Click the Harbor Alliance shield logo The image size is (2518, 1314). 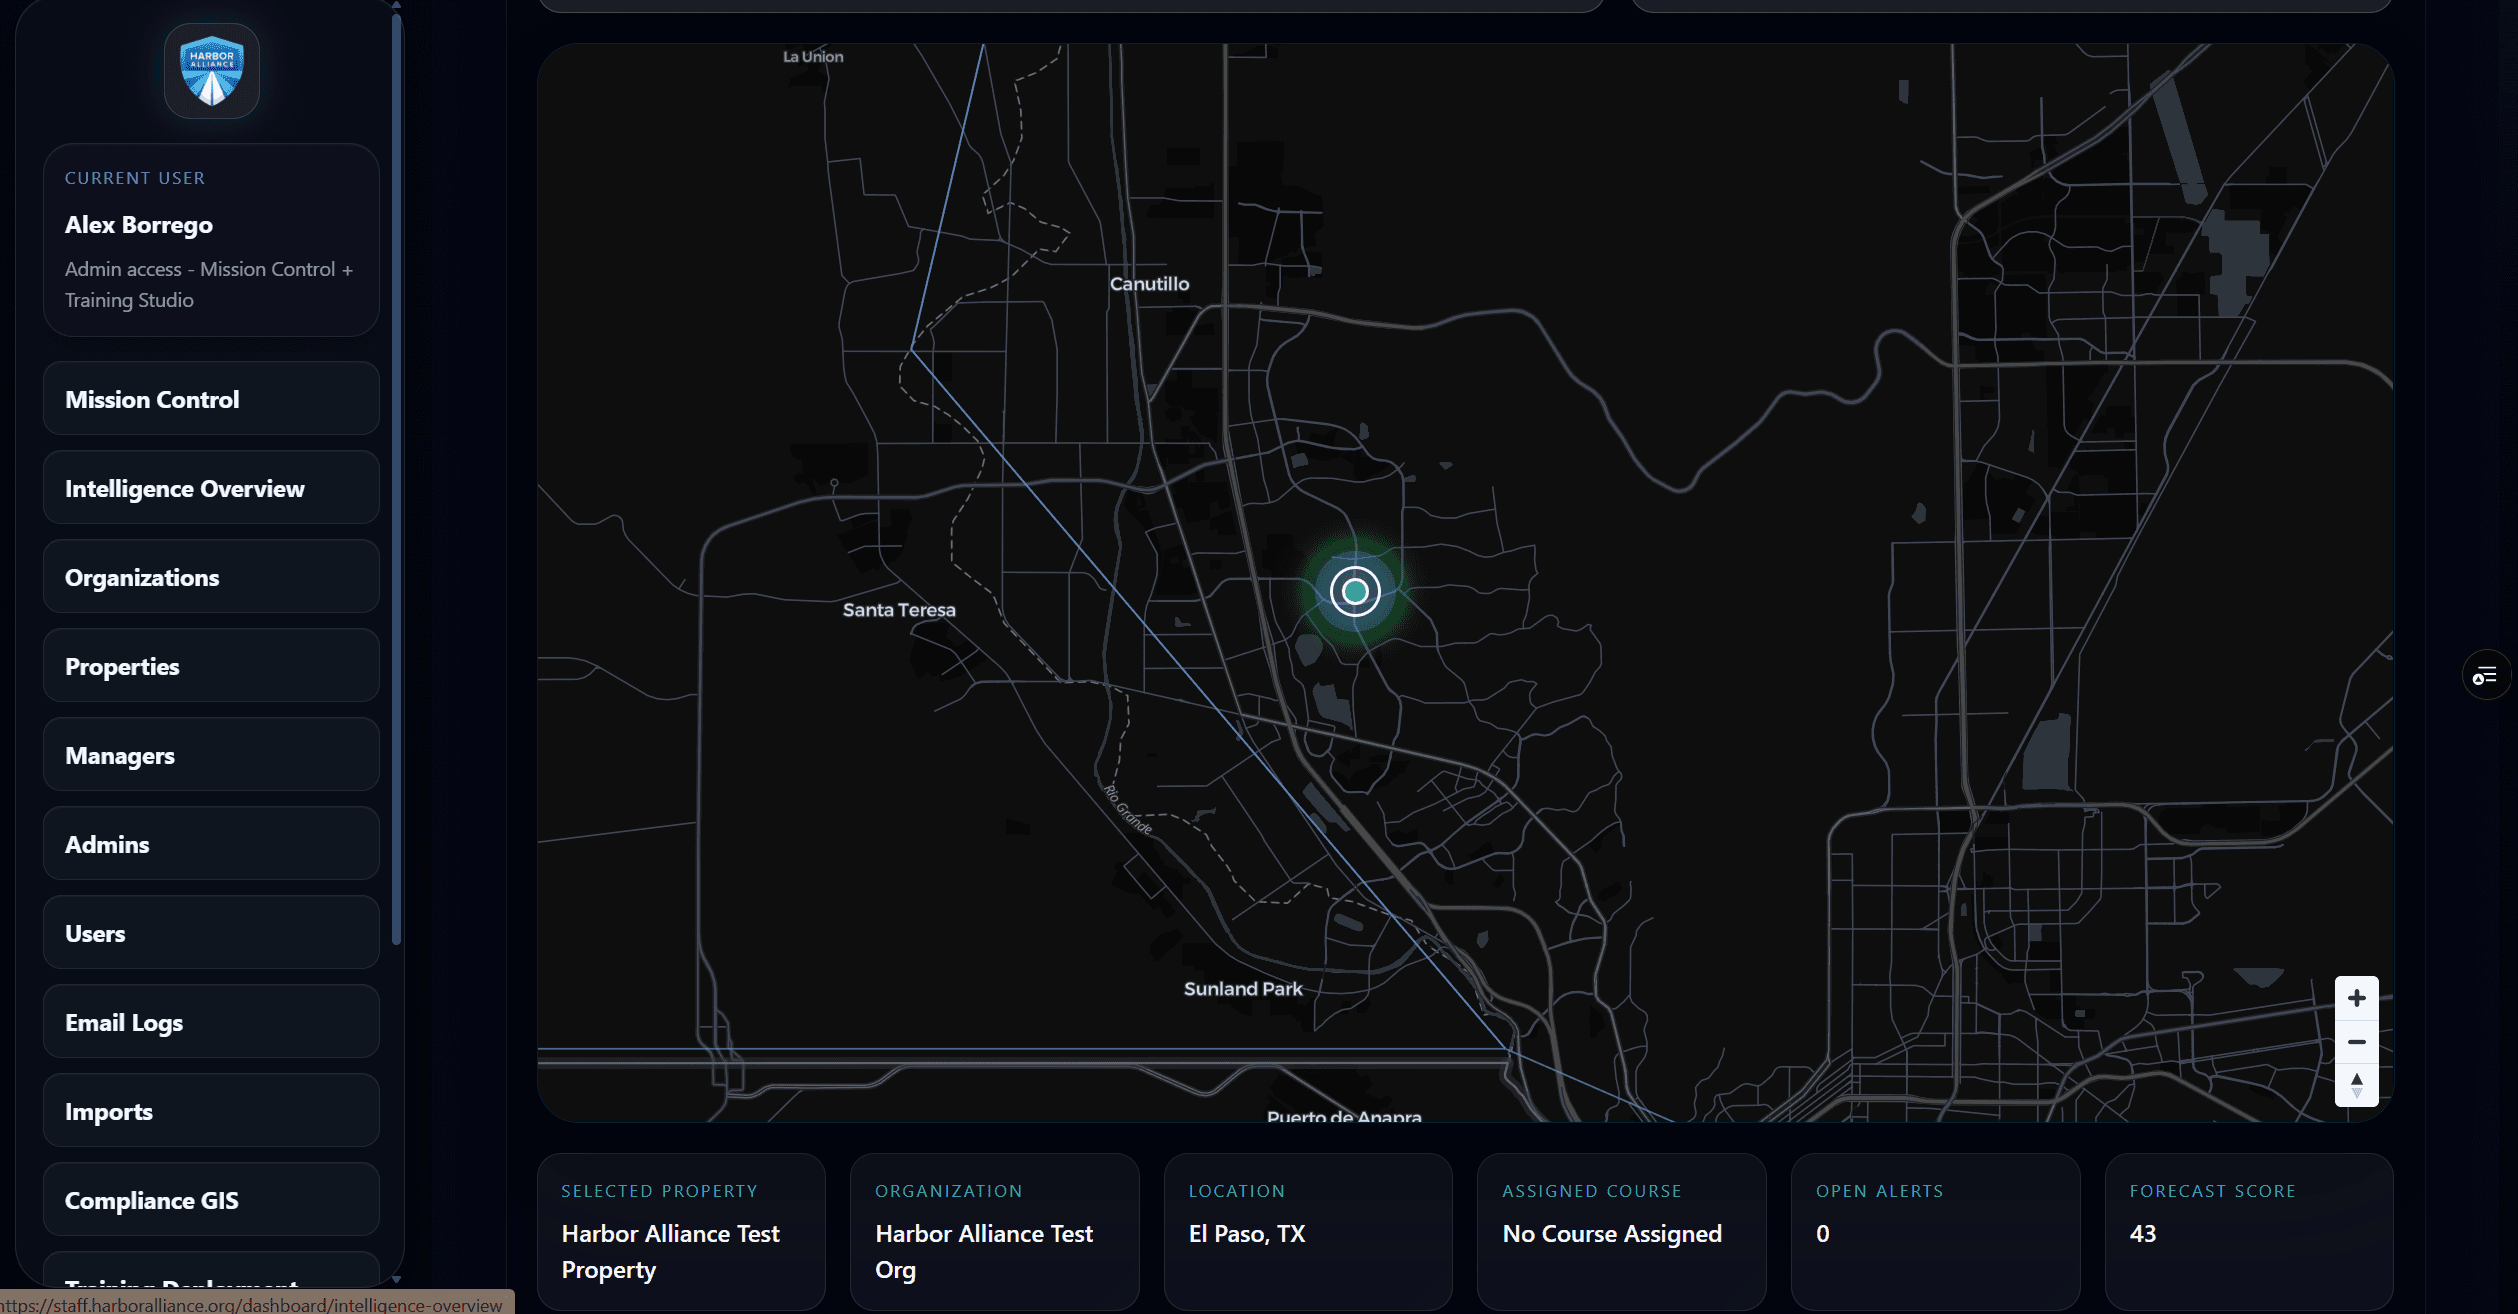(212, 71)
